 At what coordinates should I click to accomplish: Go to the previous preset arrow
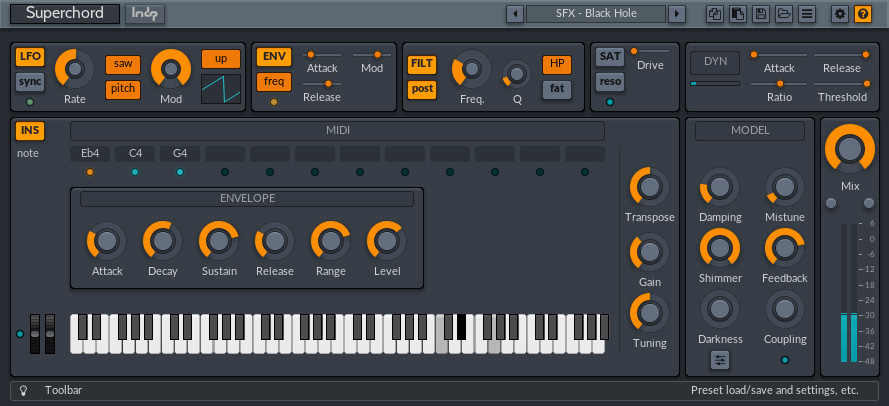click(514, 14)
